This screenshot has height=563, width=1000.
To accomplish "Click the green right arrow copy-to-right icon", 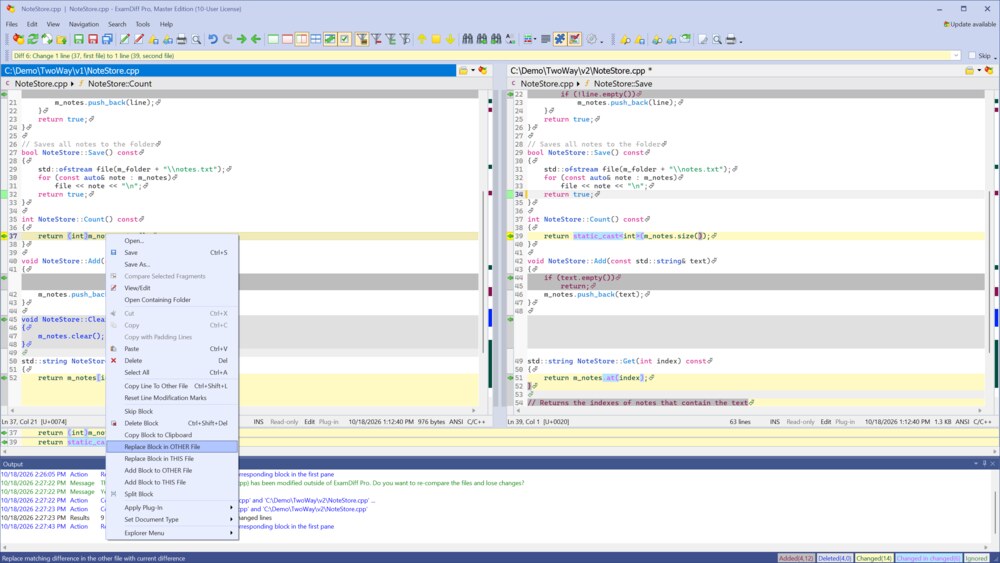I will point(242,40).
